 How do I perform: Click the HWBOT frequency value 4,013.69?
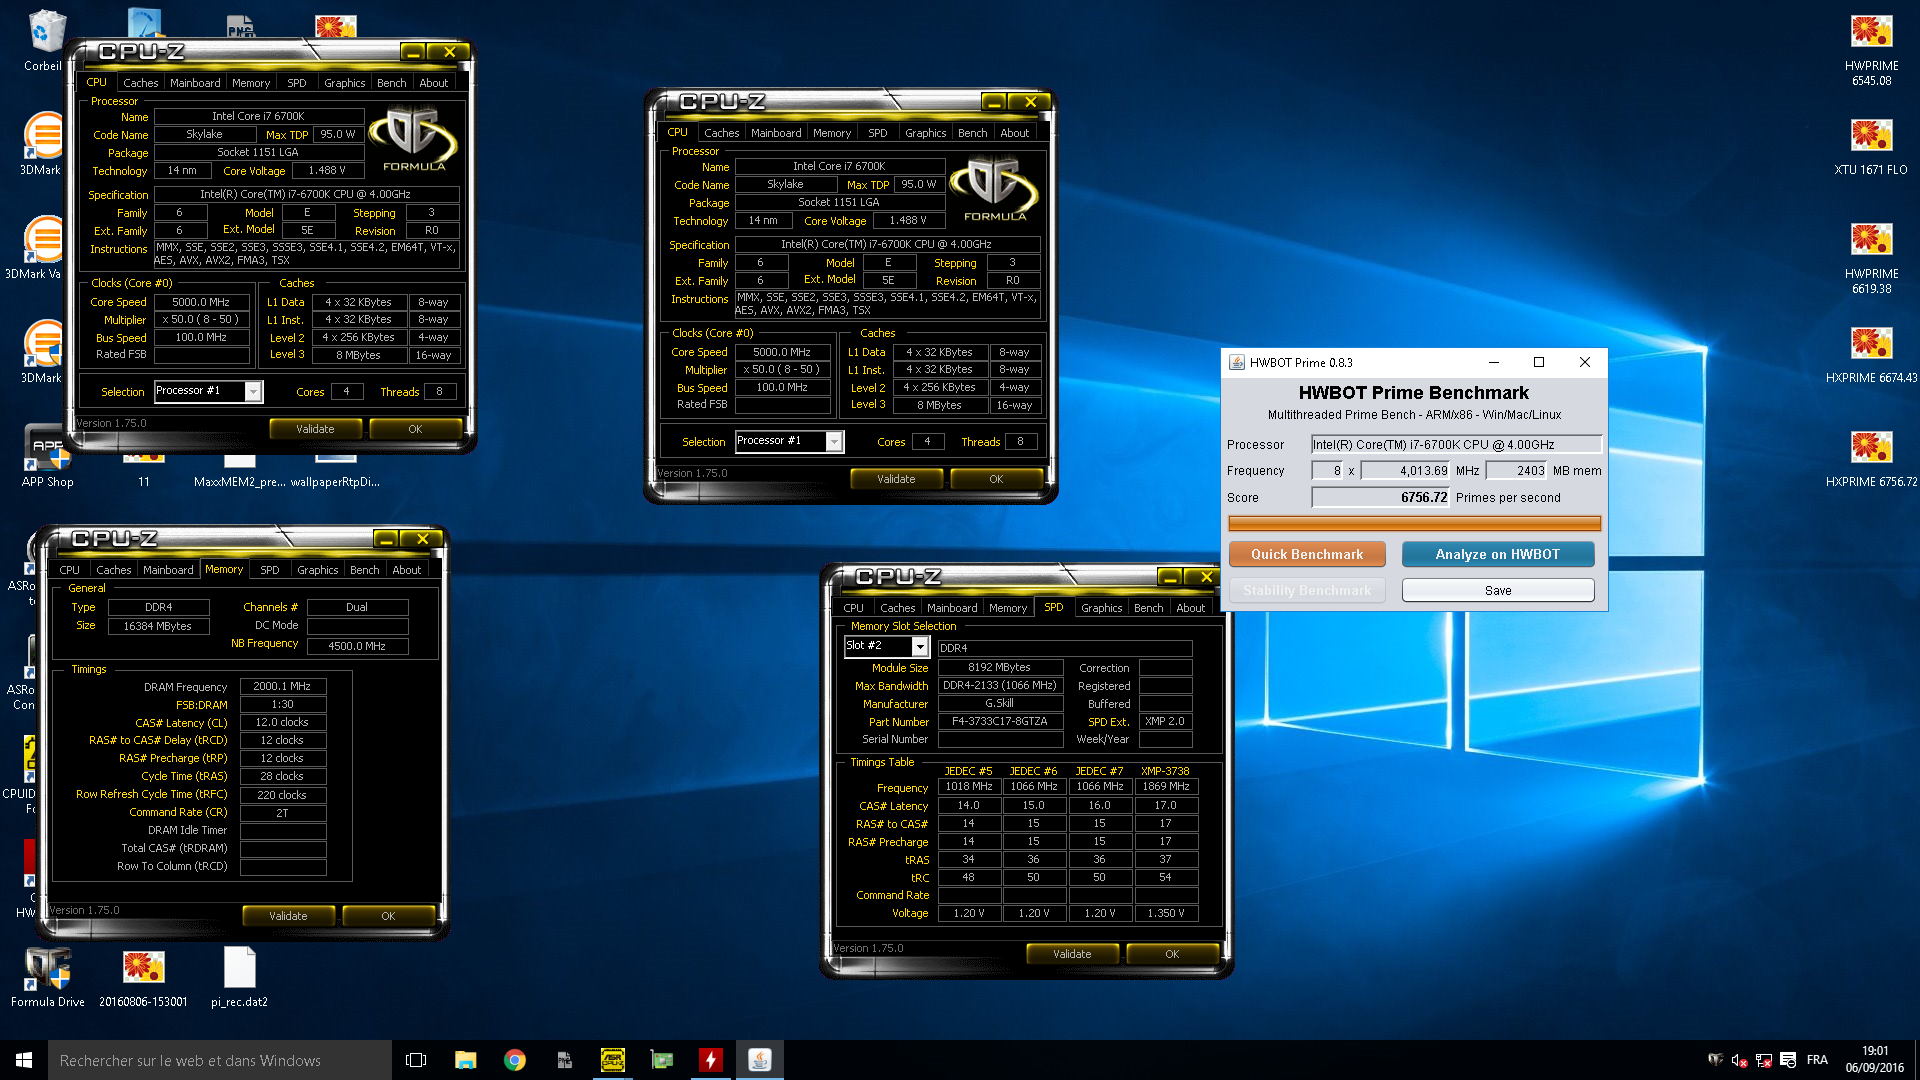[x=1405, y=470]
